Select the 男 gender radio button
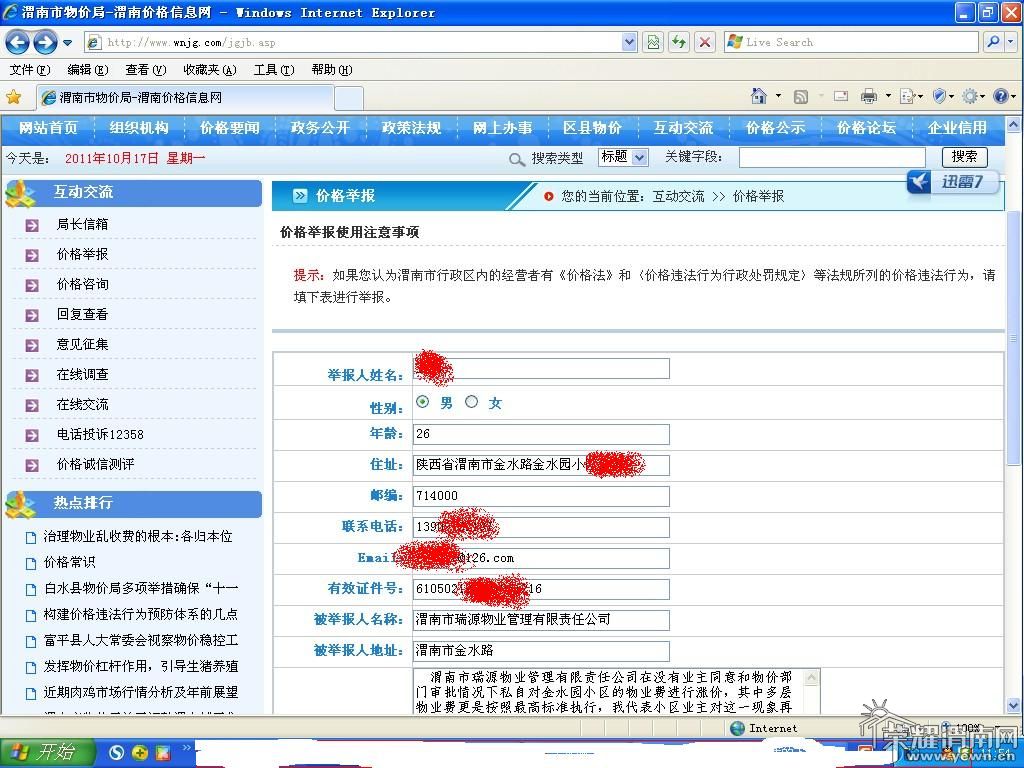Screen dimensions: 1024x768 point(423,402)
